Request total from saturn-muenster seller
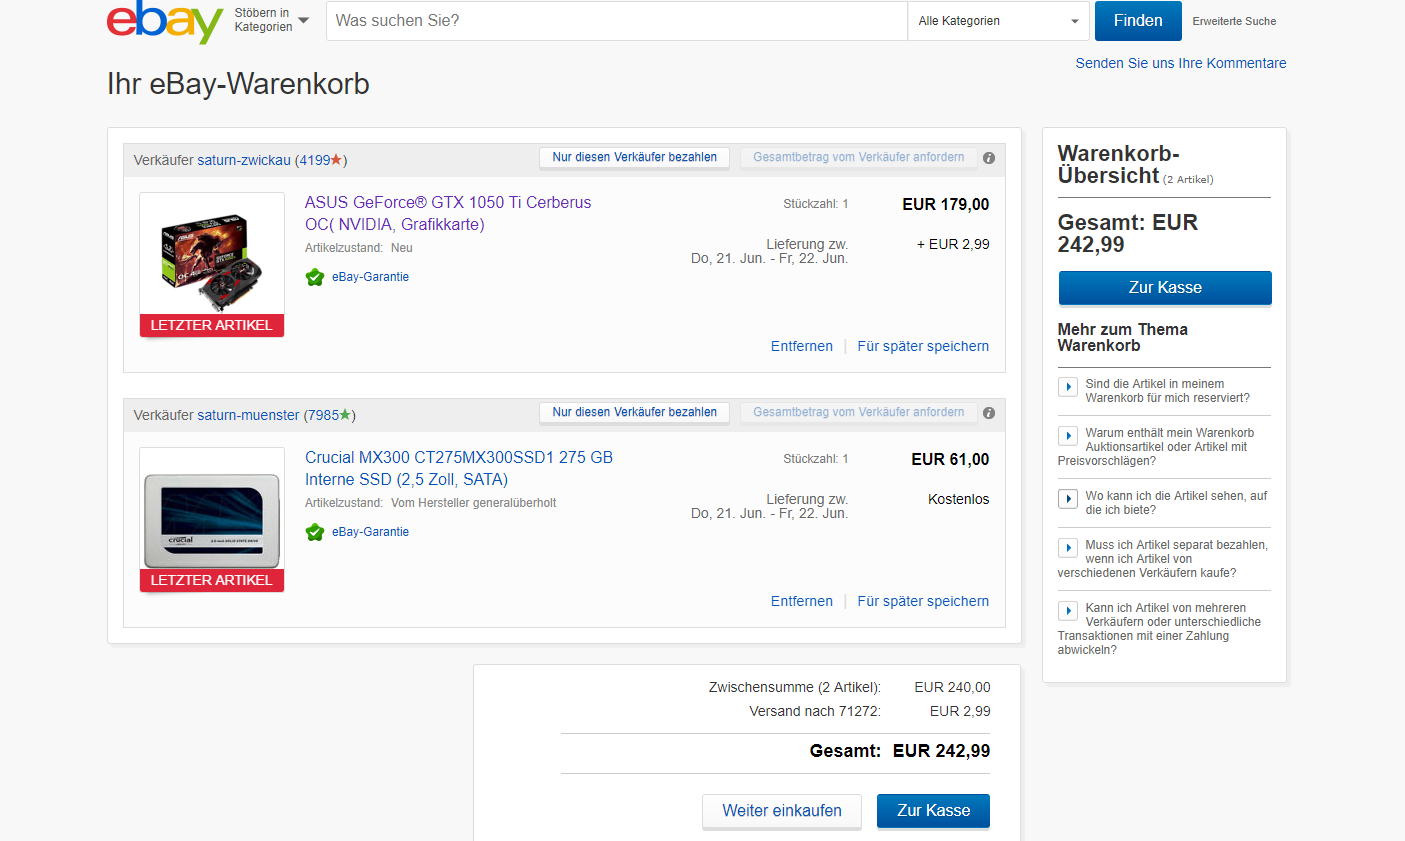This screenshot has width=1405, height=841. pyautogui.click(x=859, y=412)
